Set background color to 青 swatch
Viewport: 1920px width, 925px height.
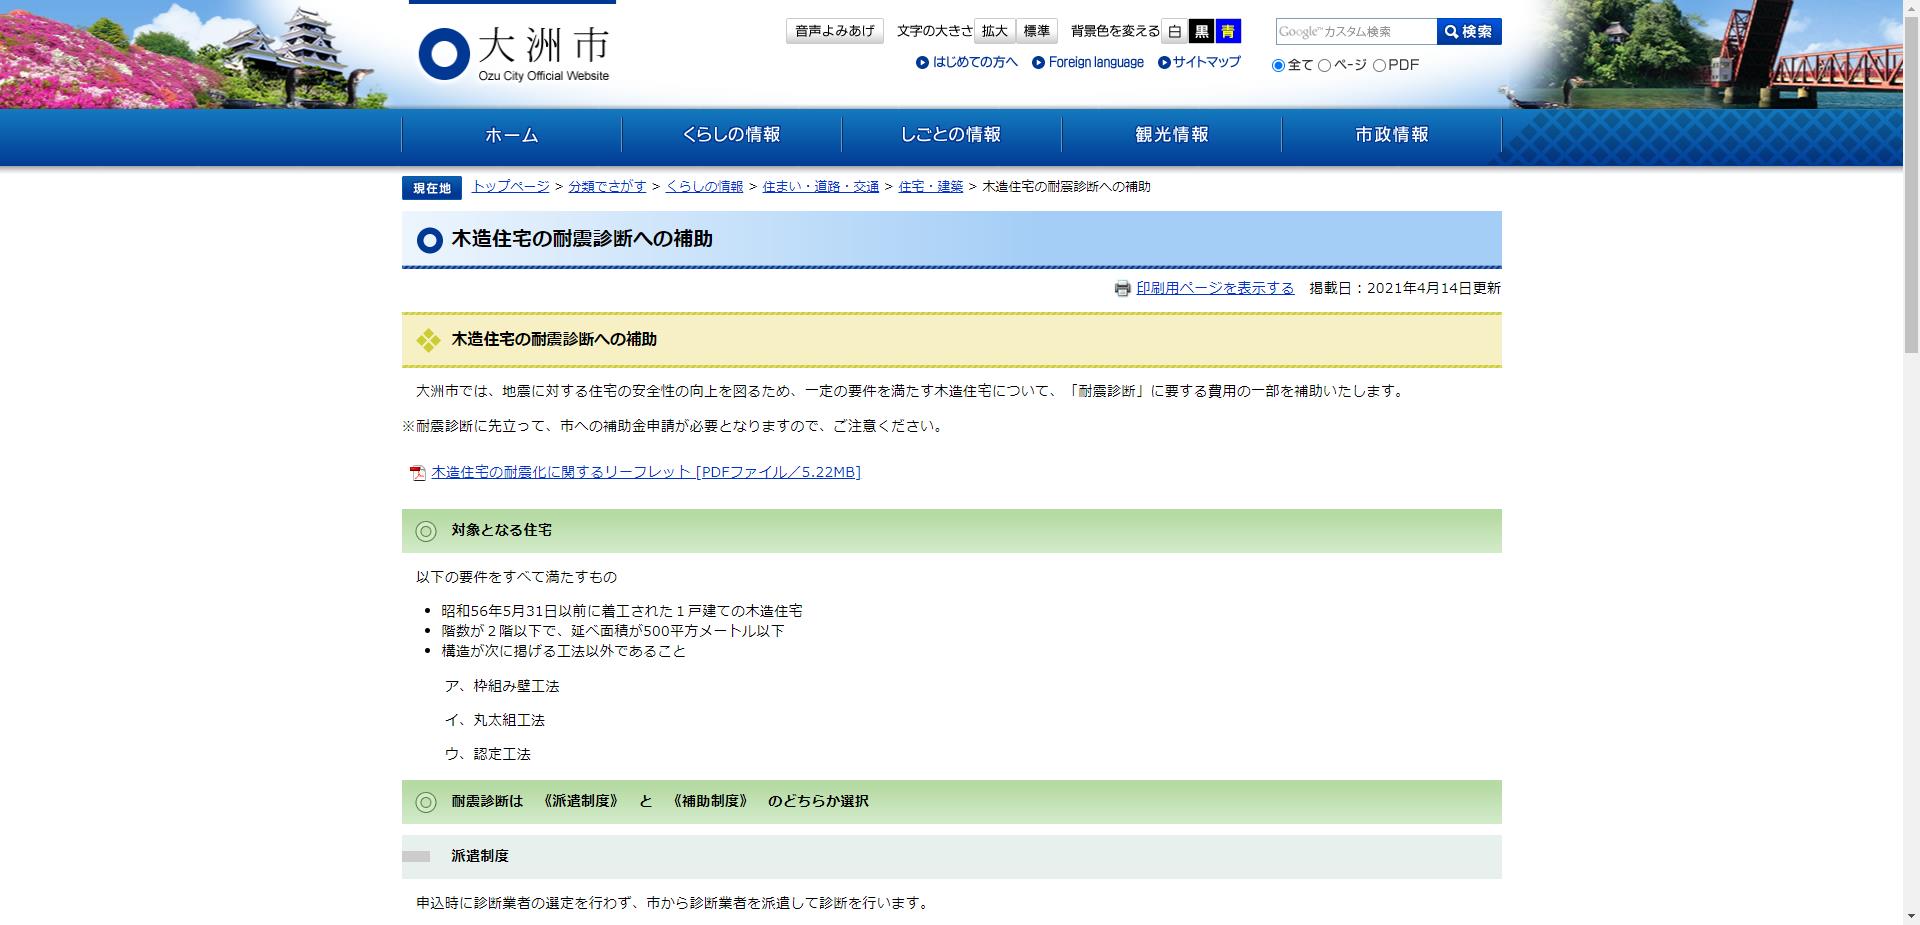click(x=1227, y=31)
